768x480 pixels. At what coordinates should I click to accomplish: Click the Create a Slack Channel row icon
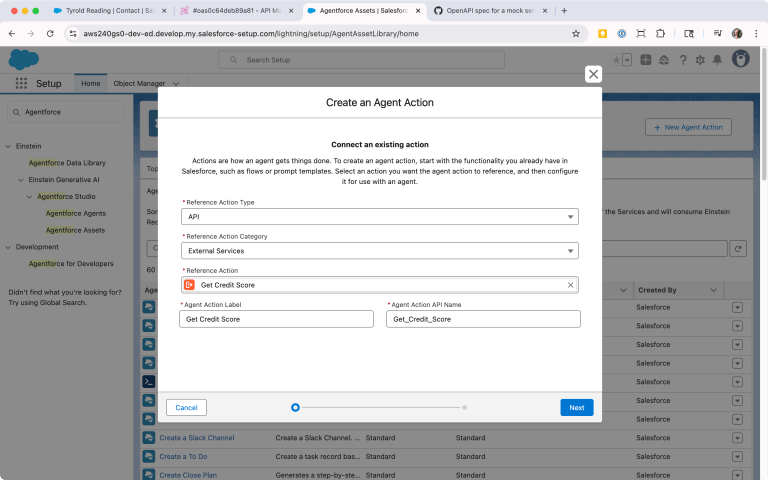pyautogui.click(x=149, y=438)
